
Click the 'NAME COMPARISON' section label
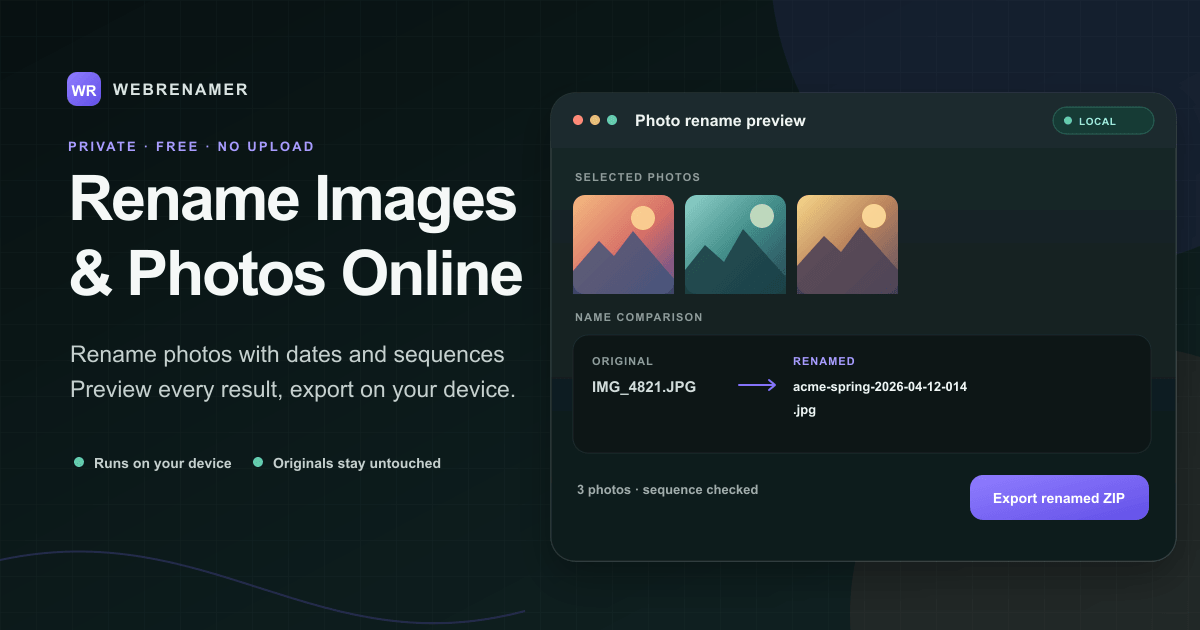[x=639, y=317]
